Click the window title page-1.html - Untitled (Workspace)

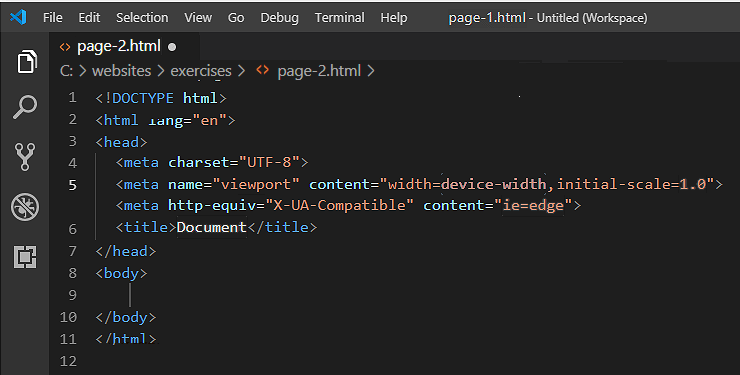548,18
